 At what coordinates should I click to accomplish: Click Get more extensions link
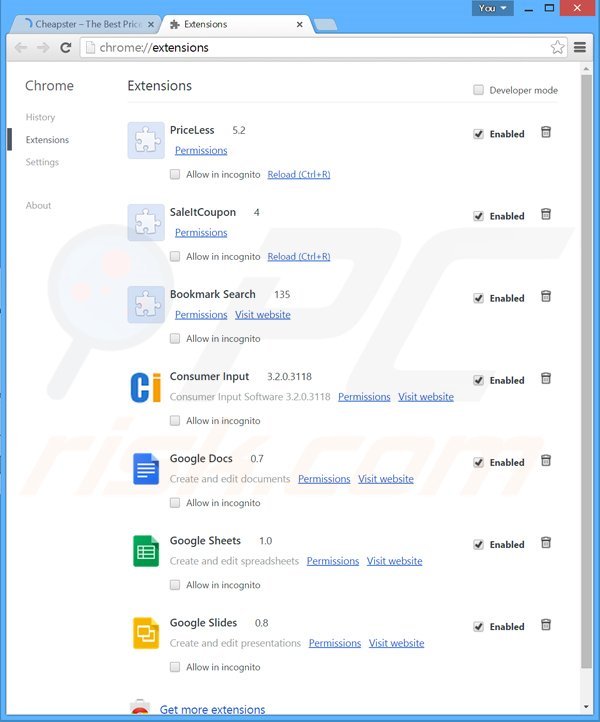pos(213,709)
